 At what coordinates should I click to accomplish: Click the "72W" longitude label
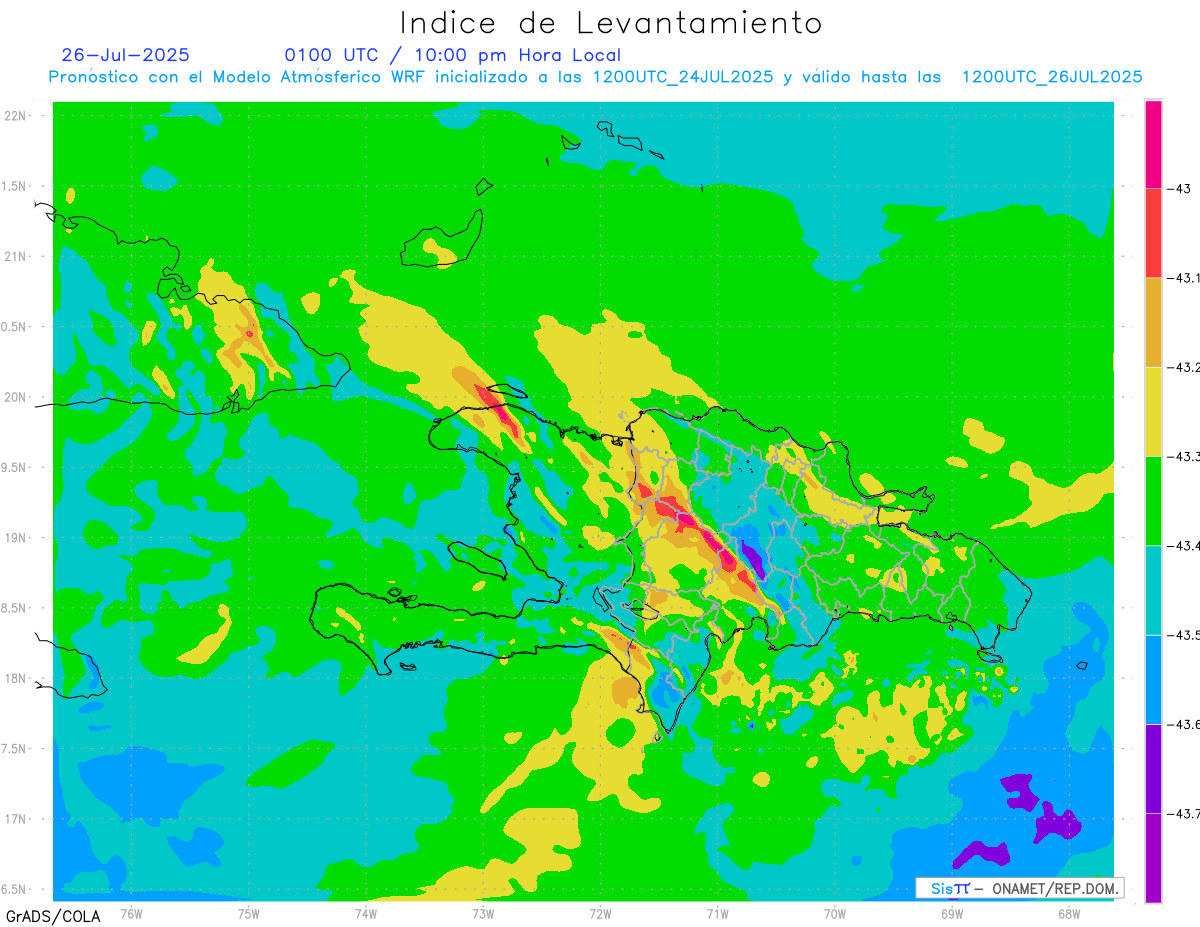tap(600, 912)
